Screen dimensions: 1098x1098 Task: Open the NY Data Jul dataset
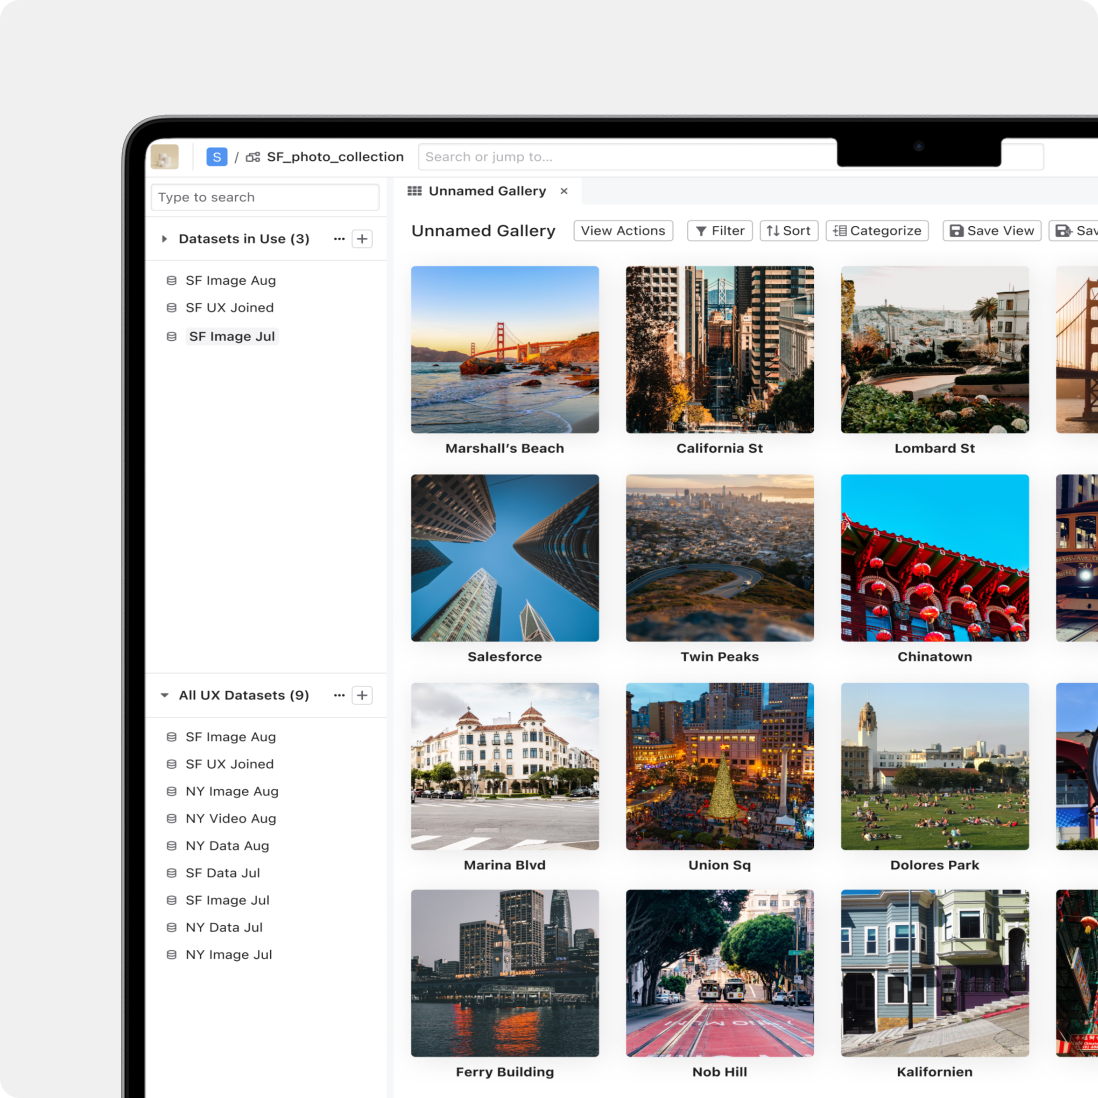click(224, 928)
